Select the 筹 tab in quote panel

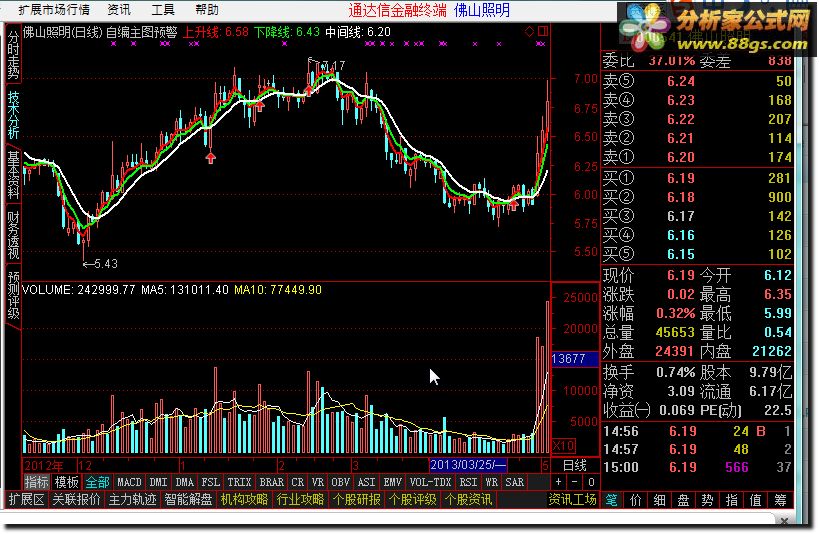[780, 500]
